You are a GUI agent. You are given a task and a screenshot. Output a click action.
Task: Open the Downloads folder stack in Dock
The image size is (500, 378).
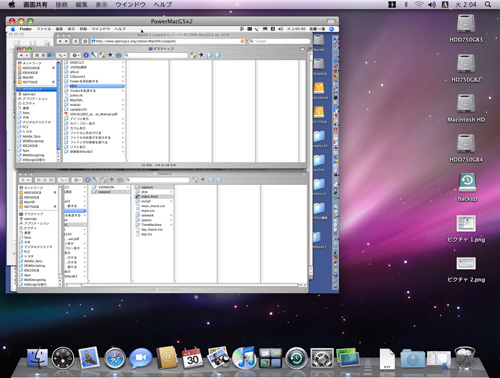413,359
